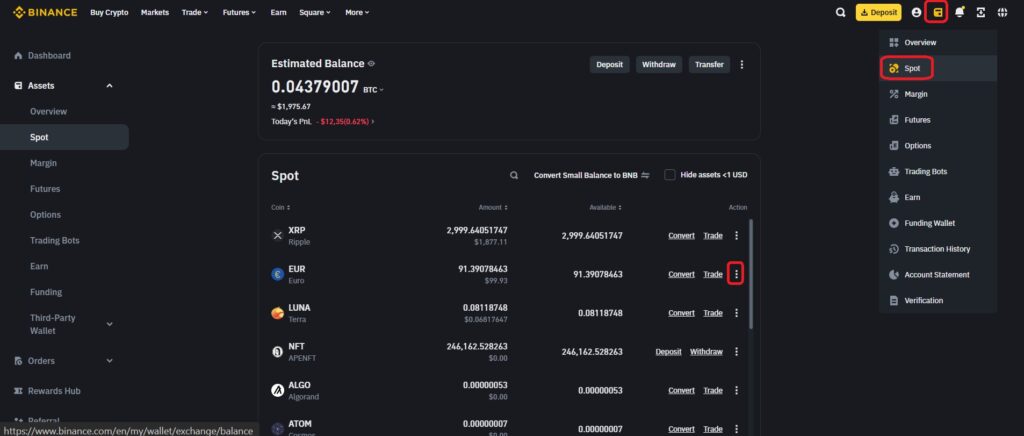1024x436 pixels.
Task: Expand Third-Party Wallet in sidebar
Action: click(x=109, y=324)
